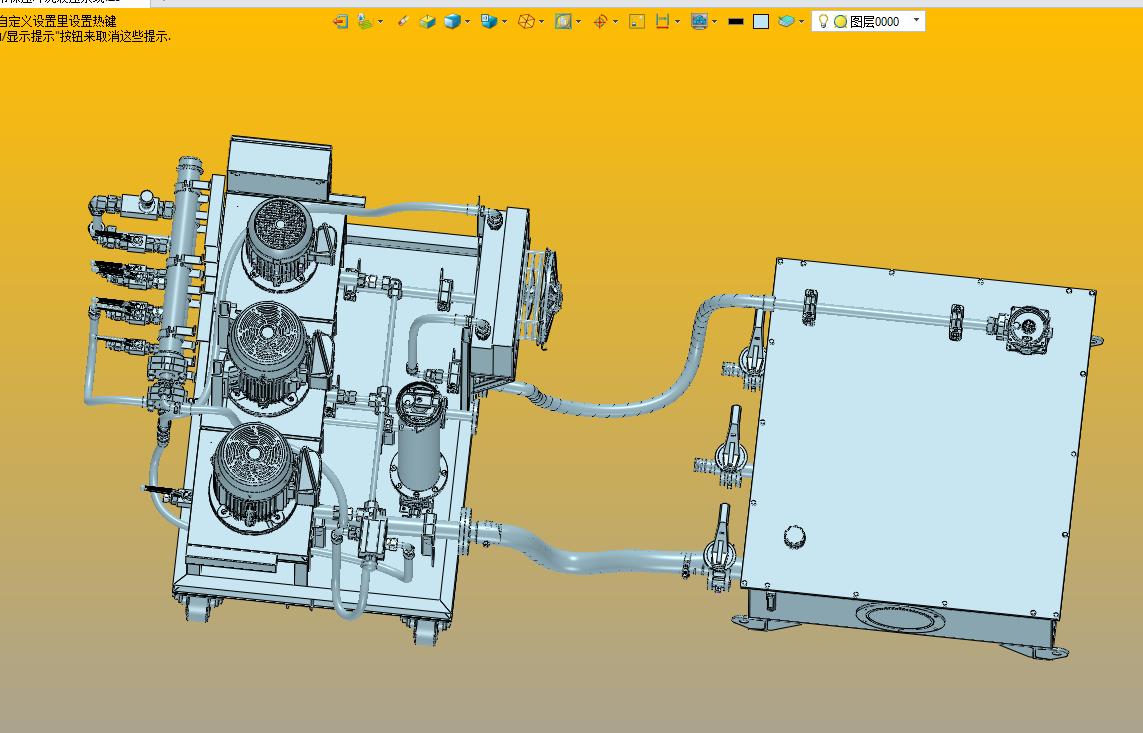Click the large tank box in the 3D model

918,444
